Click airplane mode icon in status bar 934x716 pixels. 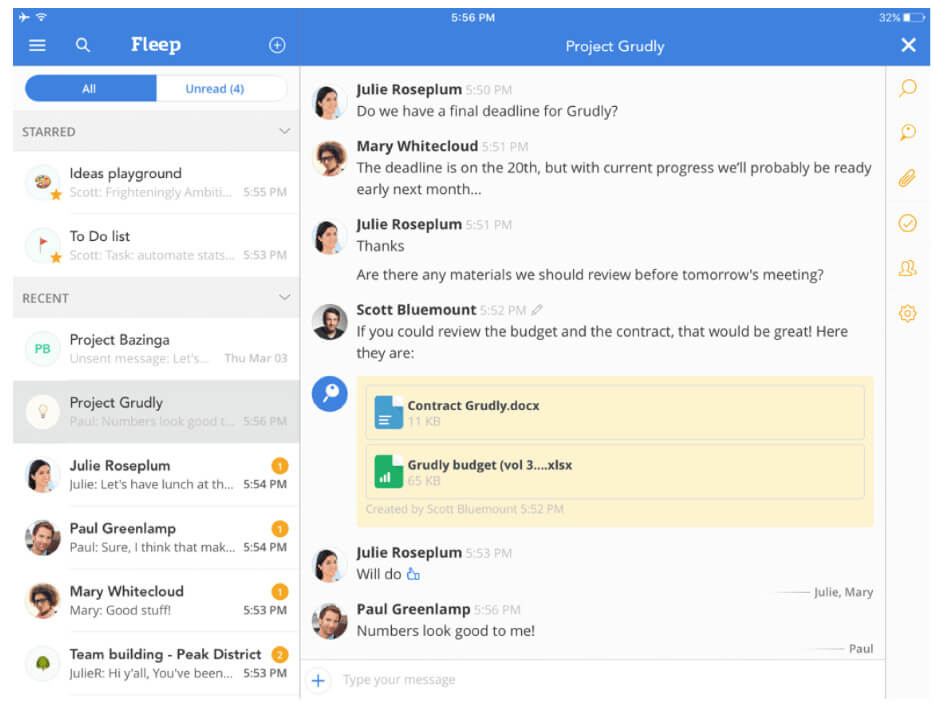pyautogui.click(x=24, y=17)
